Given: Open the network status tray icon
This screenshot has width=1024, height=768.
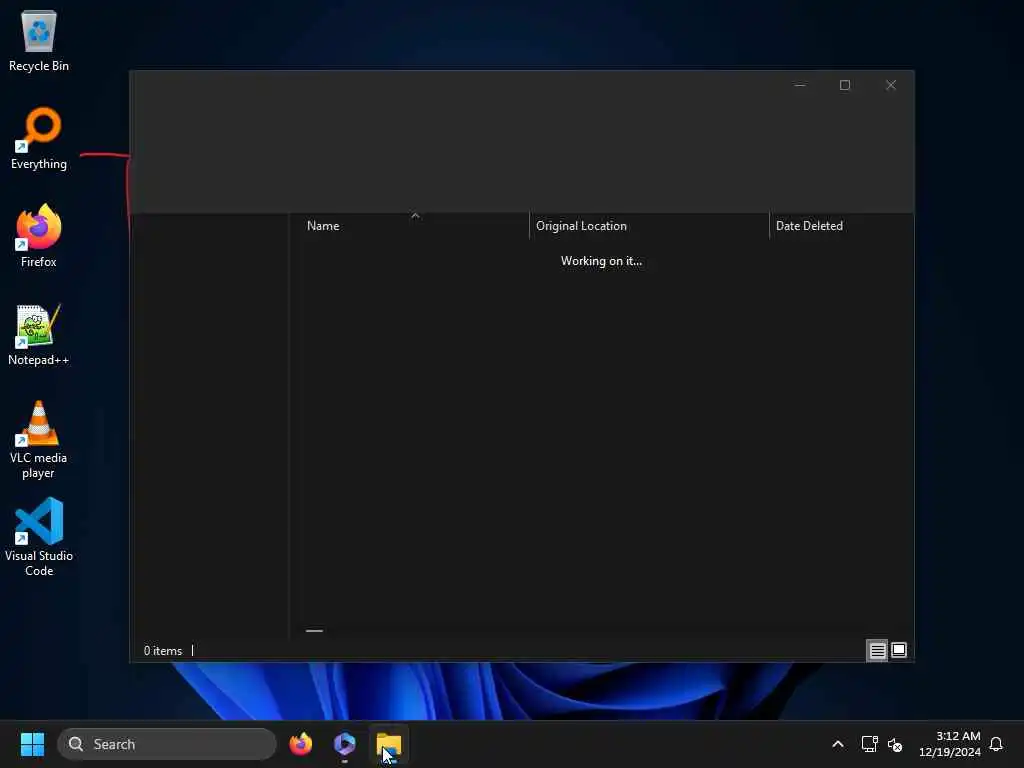Looking at the screenshot, I should pyautogui.click(x=869, y=744).
